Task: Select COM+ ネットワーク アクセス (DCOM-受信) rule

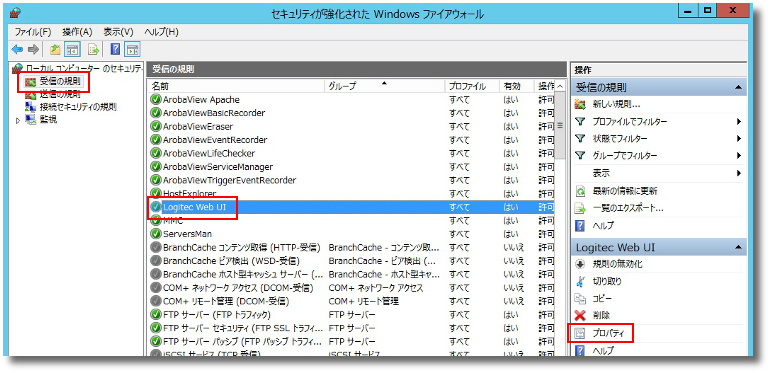Action: coord(351,288)
